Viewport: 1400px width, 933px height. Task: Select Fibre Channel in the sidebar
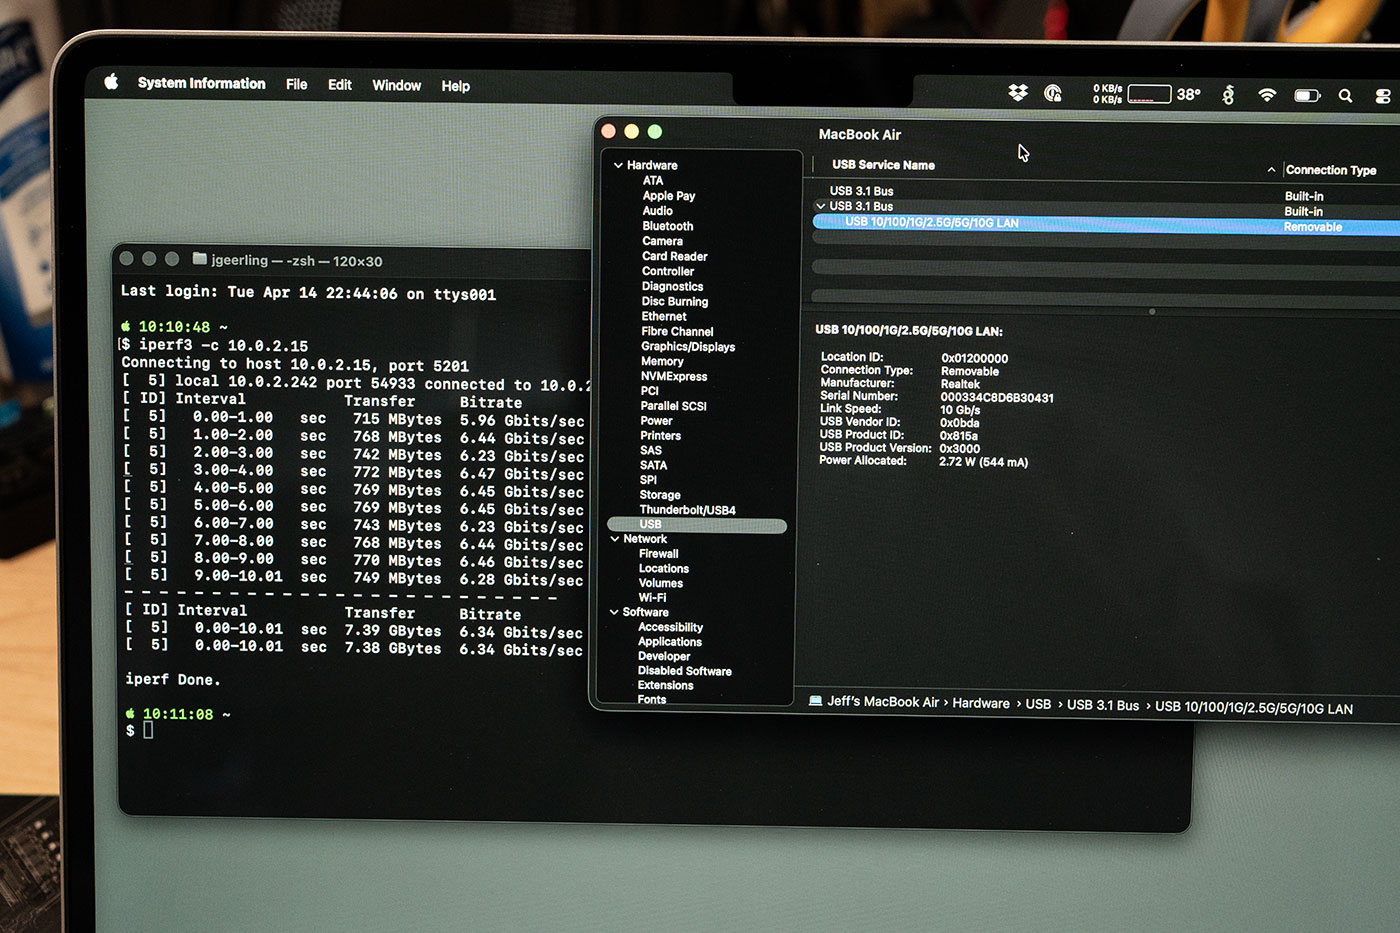(677, 331)
